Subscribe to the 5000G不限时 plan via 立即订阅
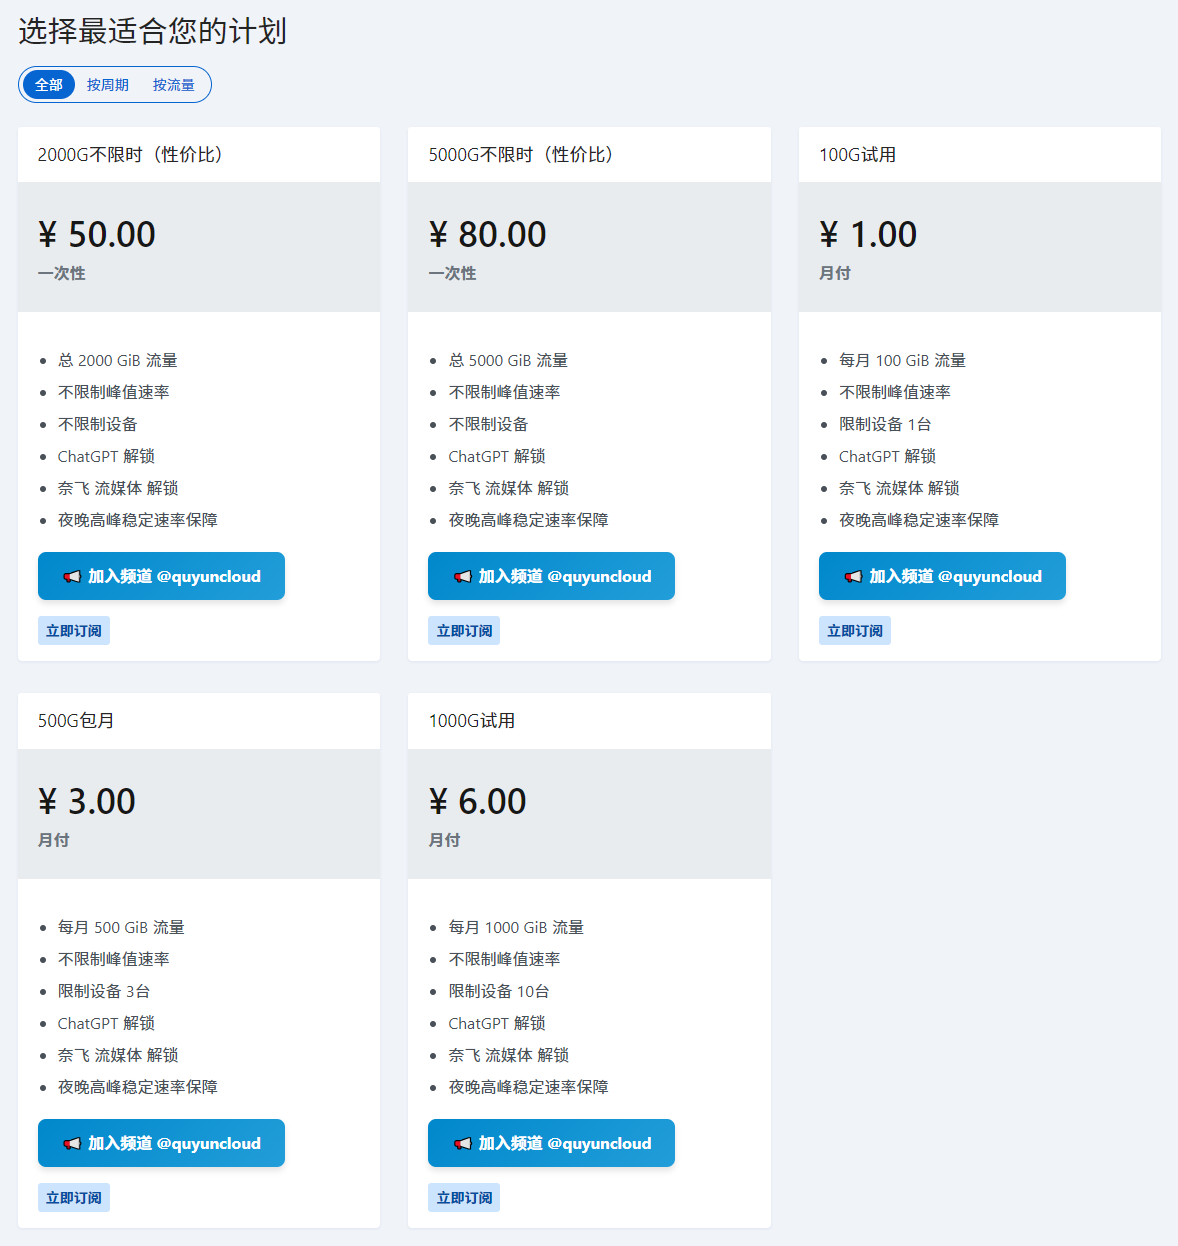Viewport: 1178px width, 1246px height. click(464, 631)
